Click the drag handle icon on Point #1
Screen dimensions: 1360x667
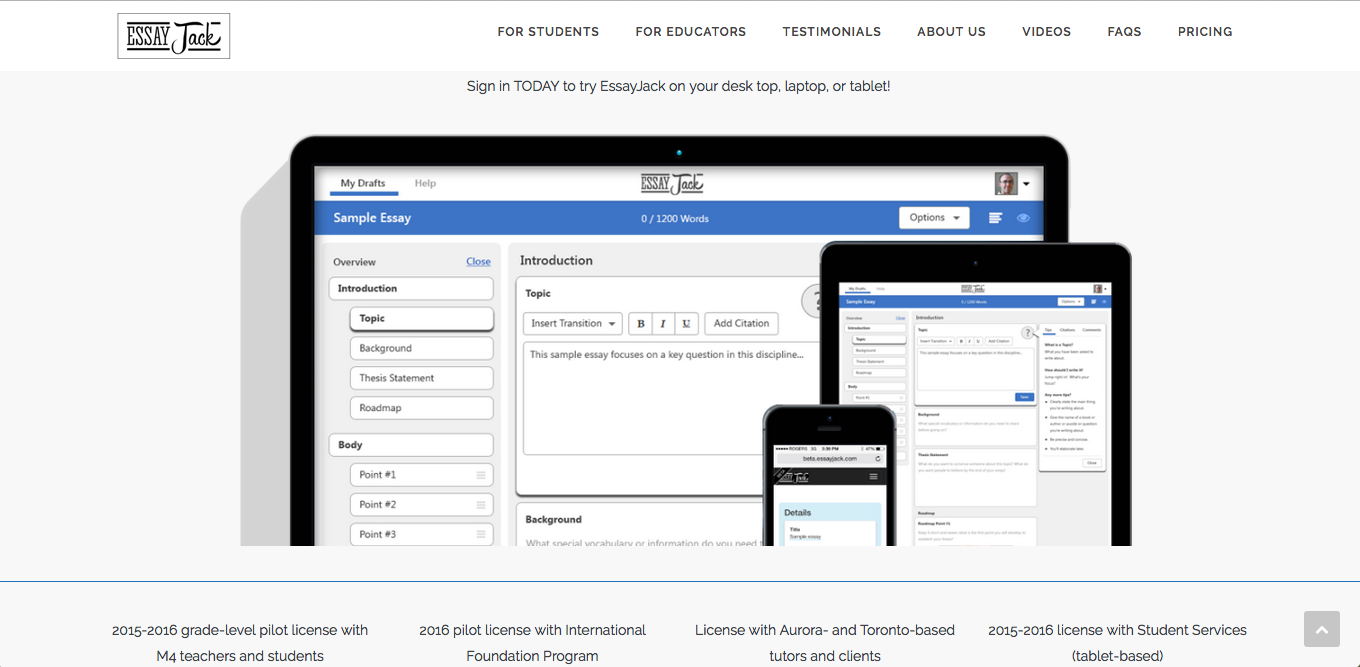481,475
